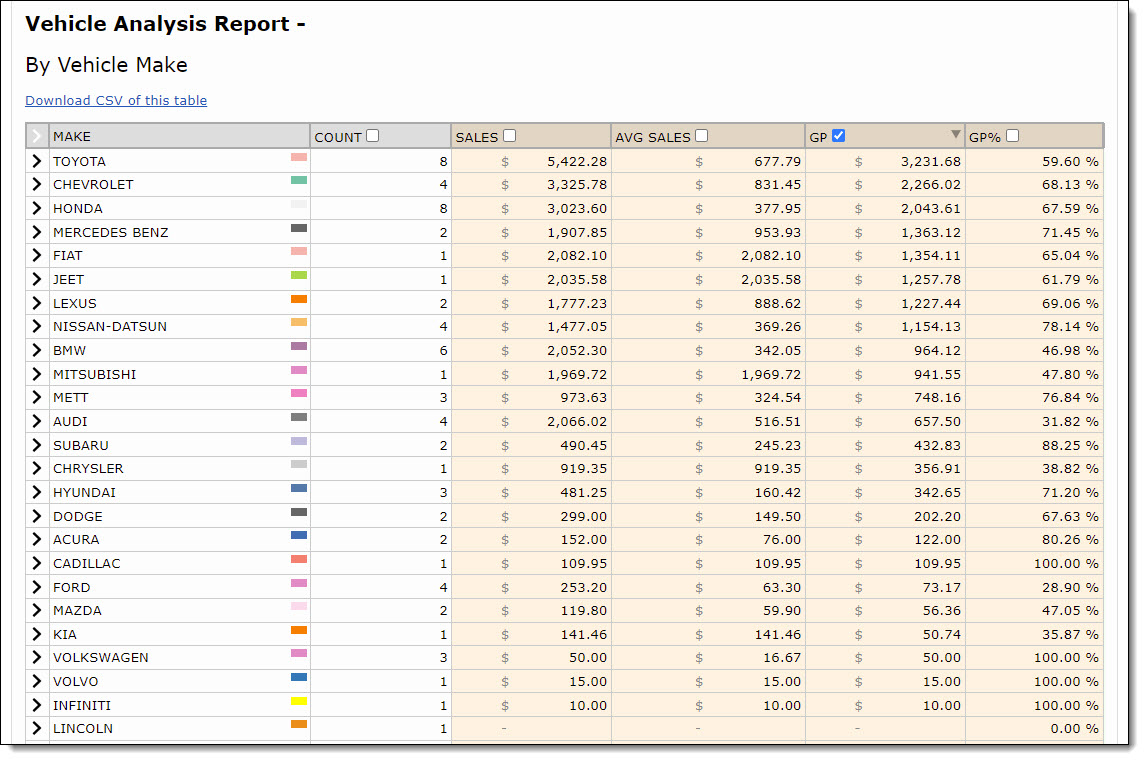Enable the SALES column checkbox
This screenshot has height=760, width=1144.
click(x=509, y=136)
